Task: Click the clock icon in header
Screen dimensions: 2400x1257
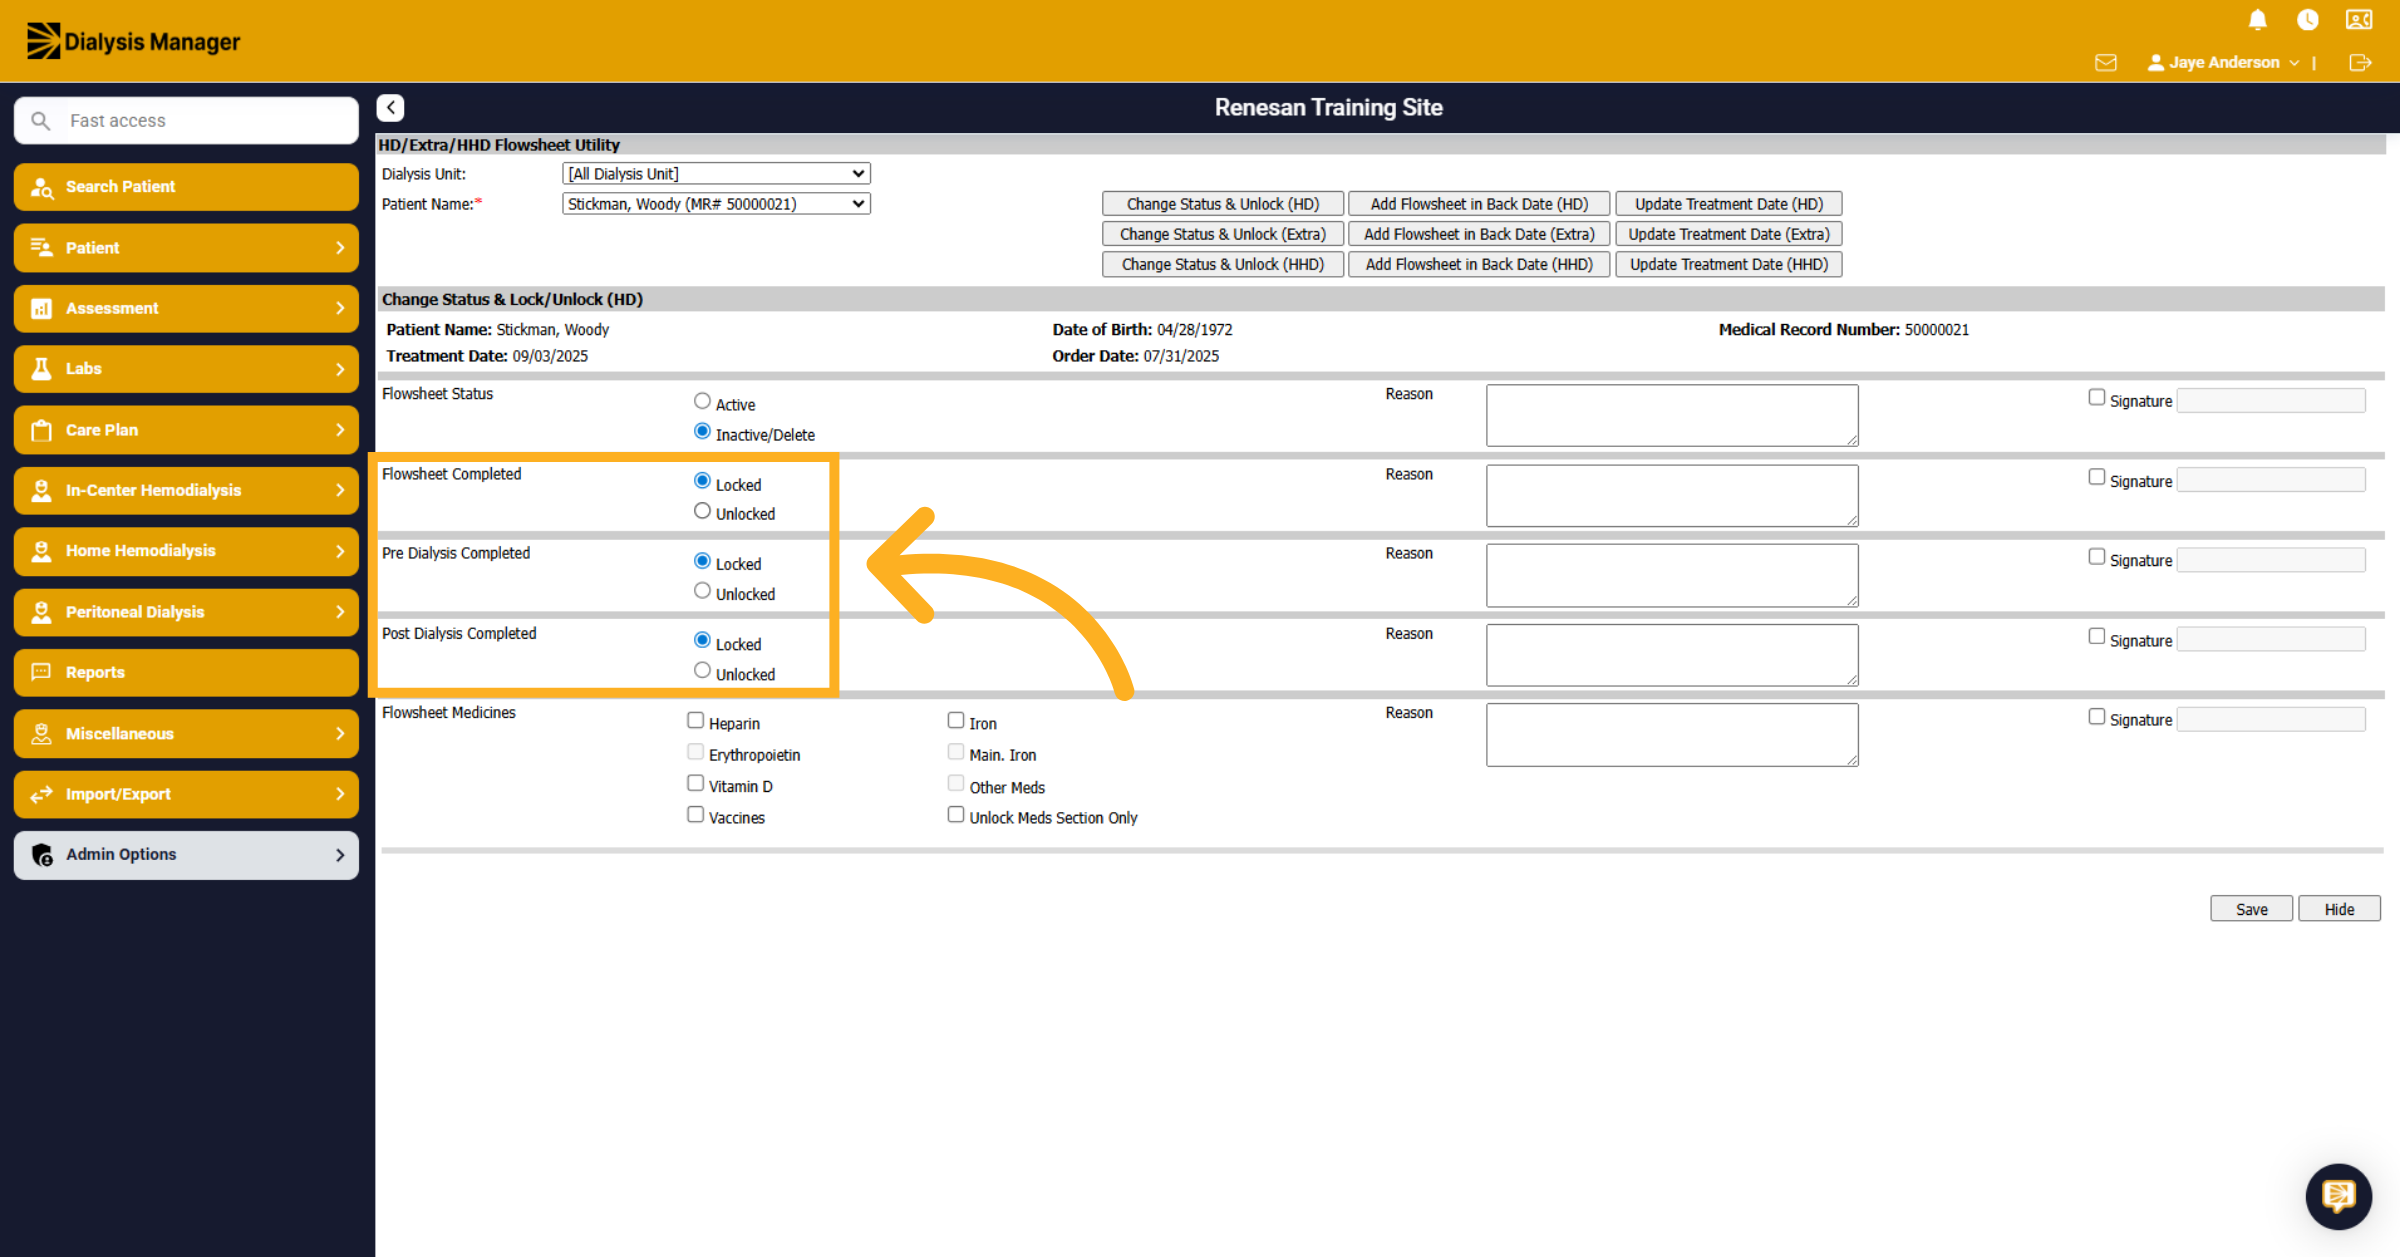Action: point(2308,20)
